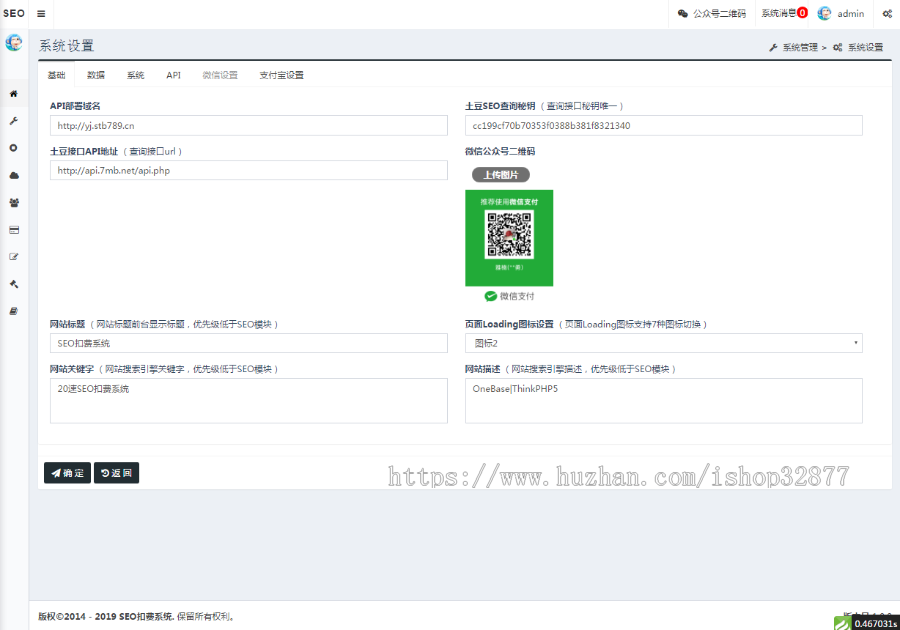The image size is (900, 630).
Task: Open the sidebar edit pencil icon
Action: [x=14, y=257]
